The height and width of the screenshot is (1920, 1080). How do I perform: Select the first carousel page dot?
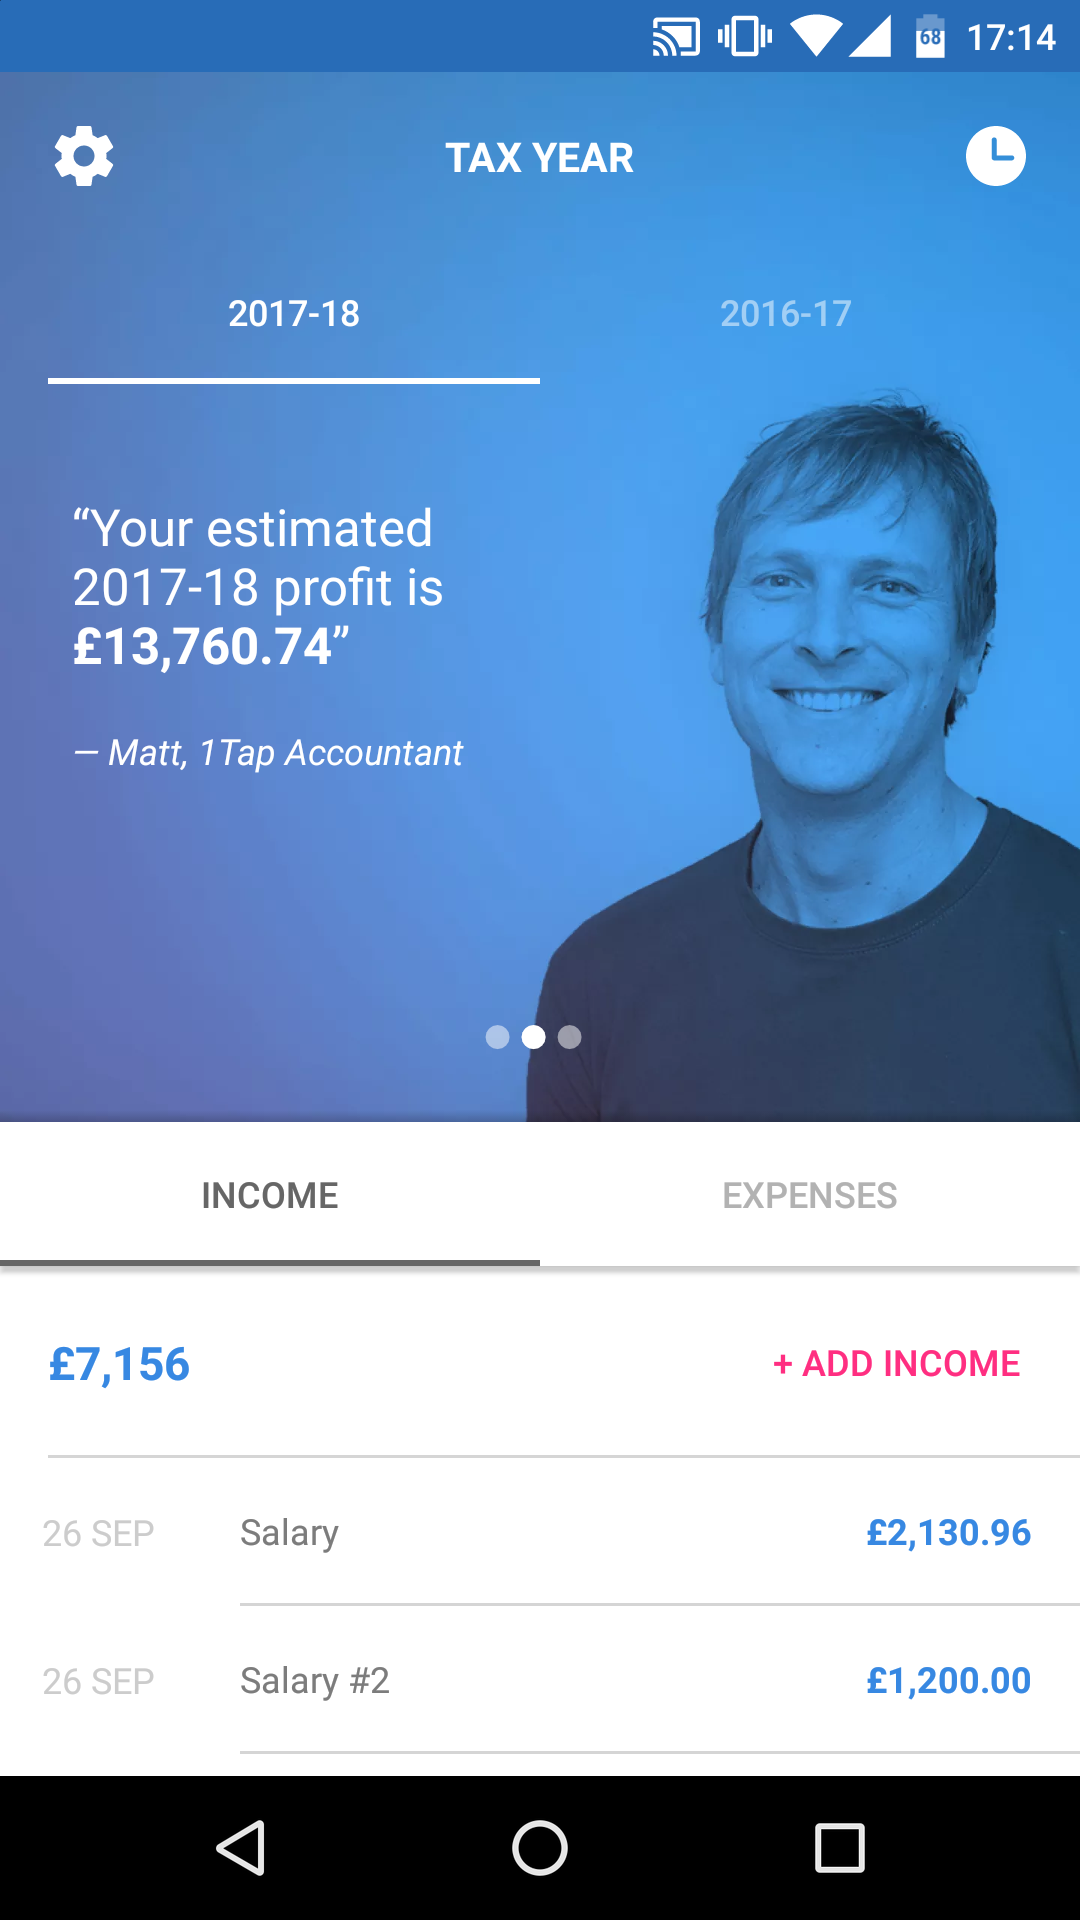click(497, 1037)
